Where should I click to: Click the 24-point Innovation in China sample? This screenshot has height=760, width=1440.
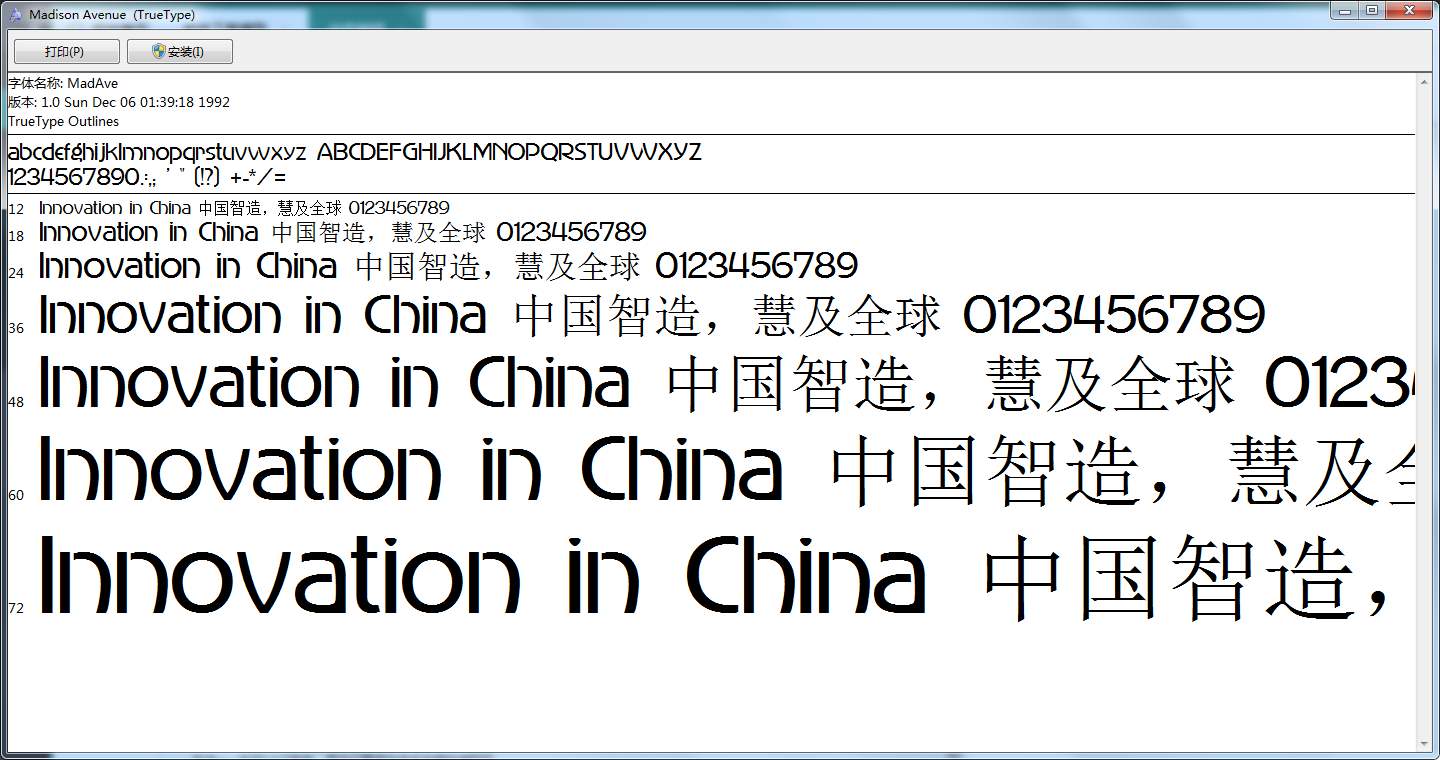click(448, 266)
